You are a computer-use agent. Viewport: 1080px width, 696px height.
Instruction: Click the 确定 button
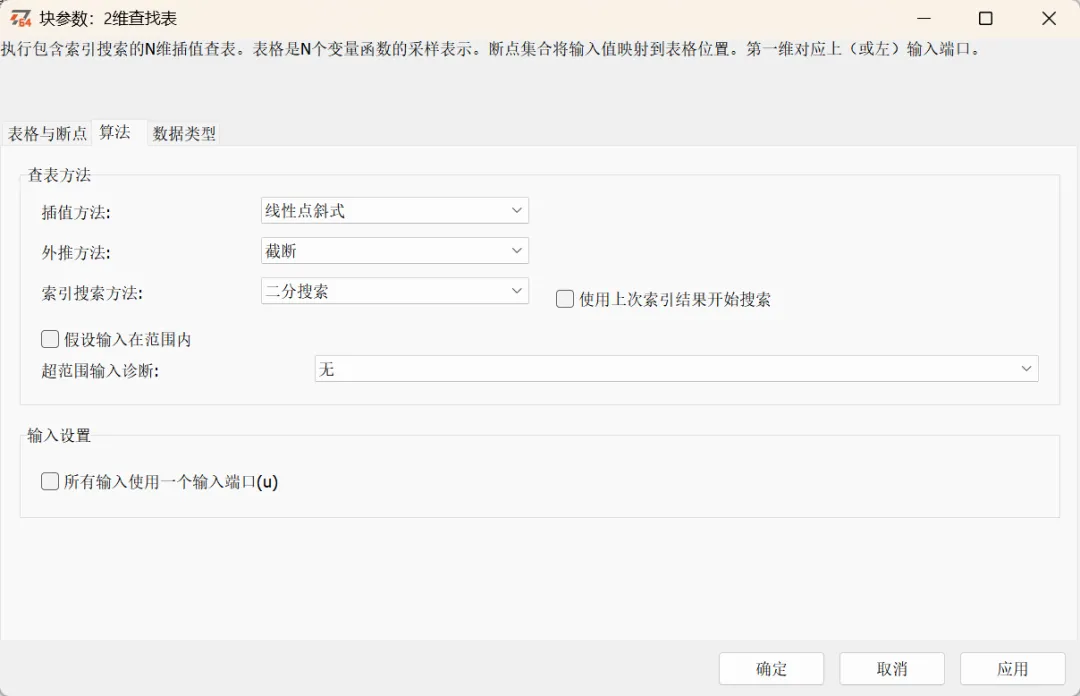pos(771,668)
